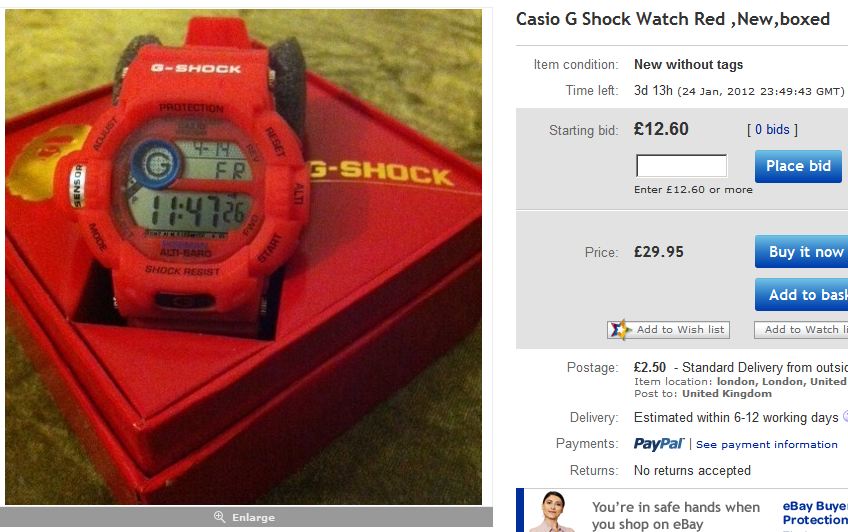Click the star icon on Wish list button
The height and width of the screenshot is (532, 848).
tap(620, 329)
